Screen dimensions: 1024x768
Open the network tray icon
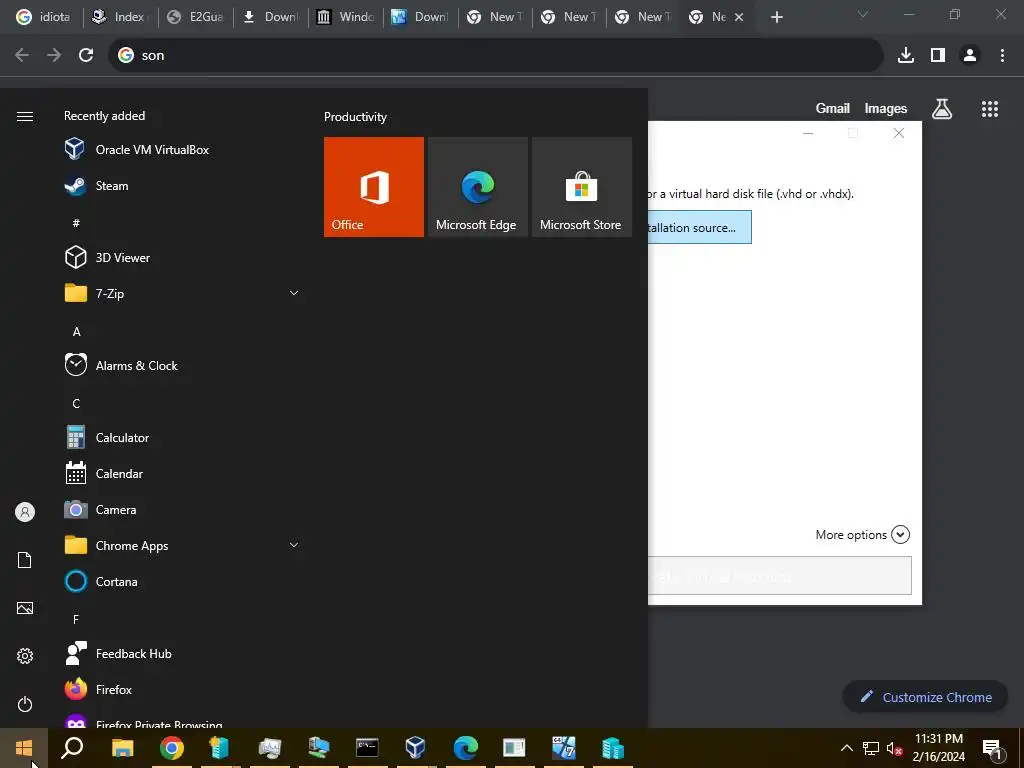point(871,748)
